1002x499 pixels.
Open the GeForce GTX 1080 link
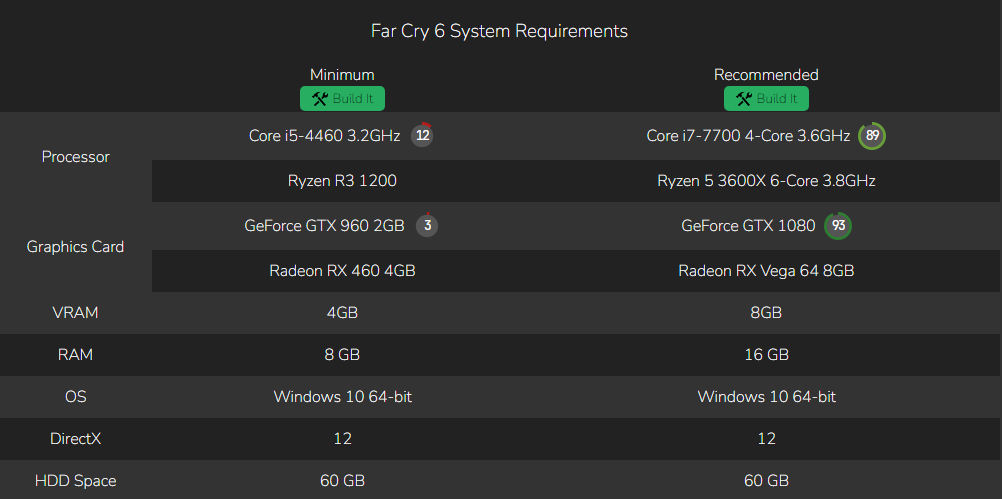coord(748,226)
